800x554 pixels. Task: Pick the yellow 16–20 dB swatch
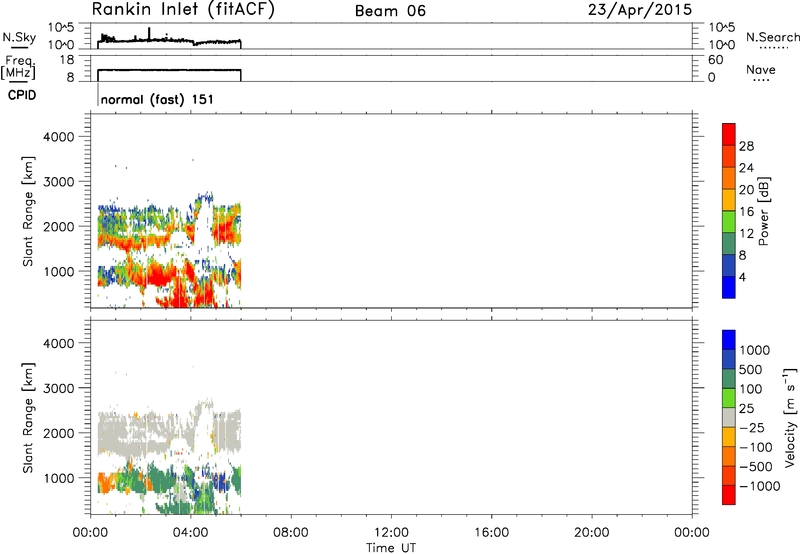point(729,199)
